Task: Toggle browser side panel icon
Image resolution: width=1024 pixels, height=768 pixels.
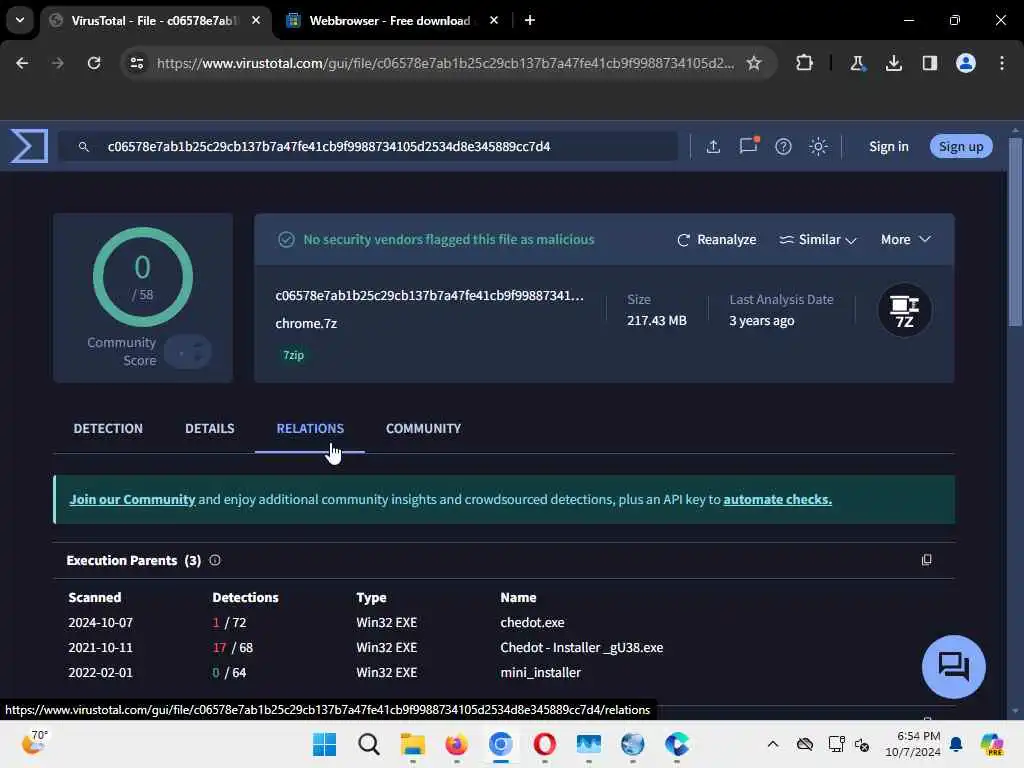Action: tap(929, 63)
